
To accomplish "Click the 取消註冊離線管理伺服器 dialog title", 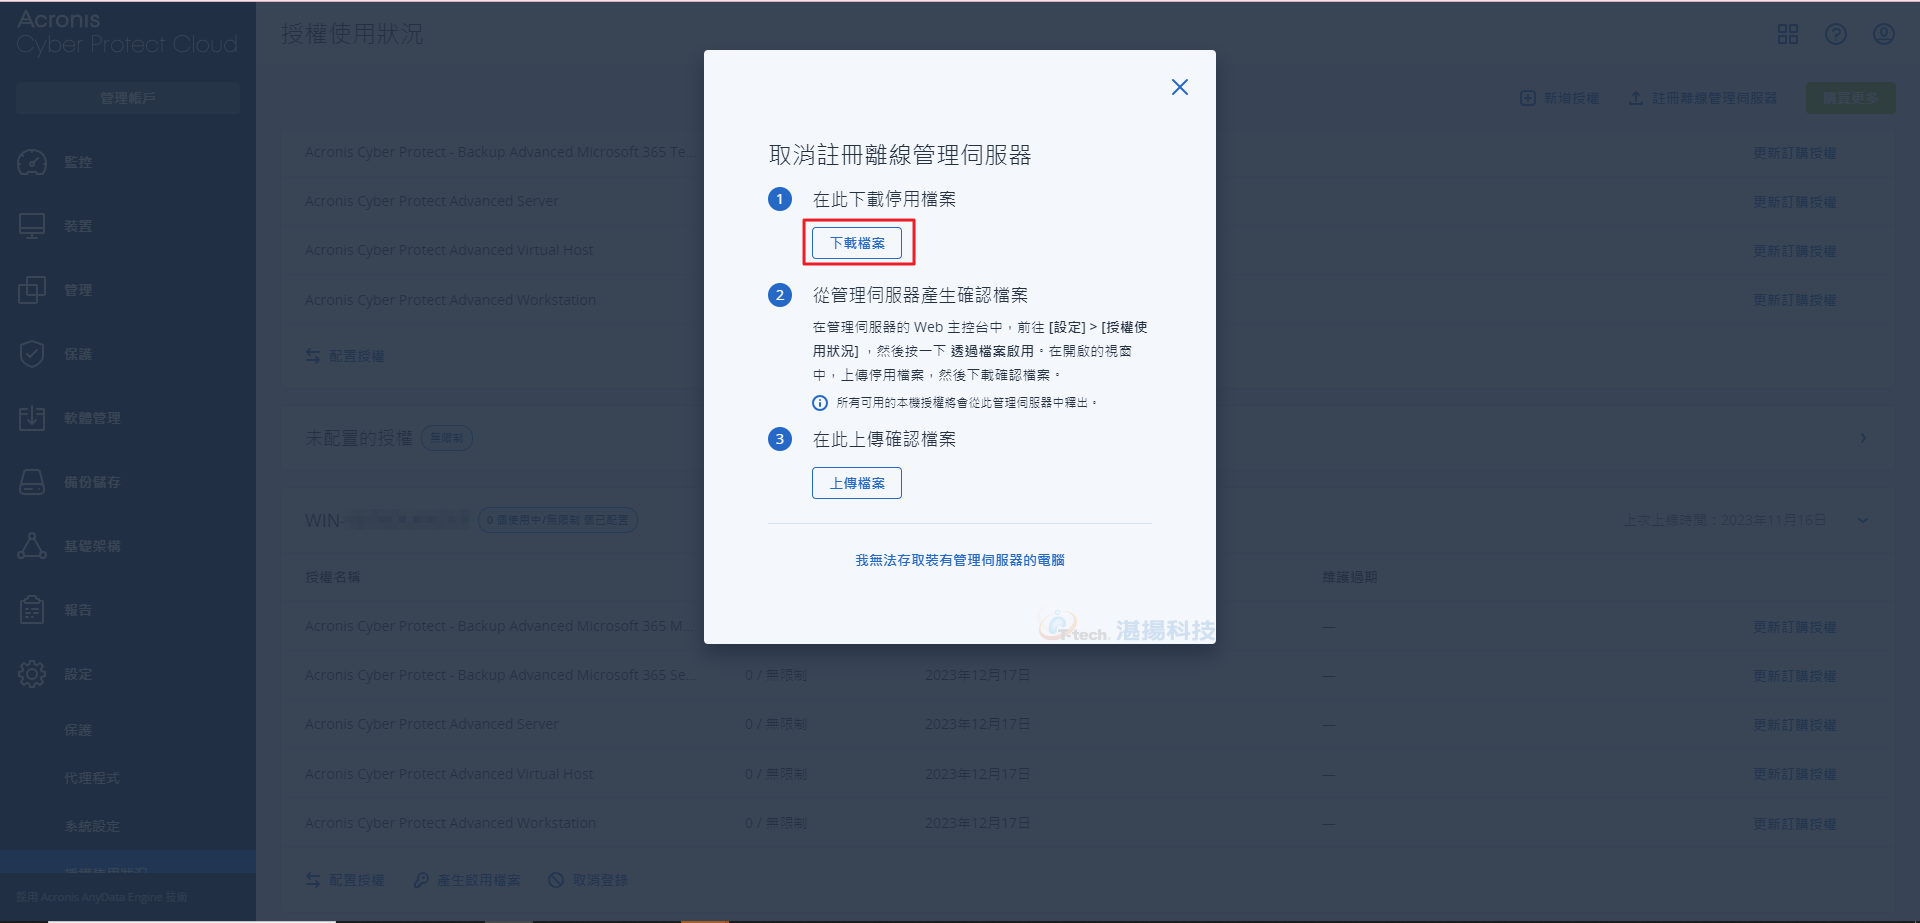I will coord(900,155).
